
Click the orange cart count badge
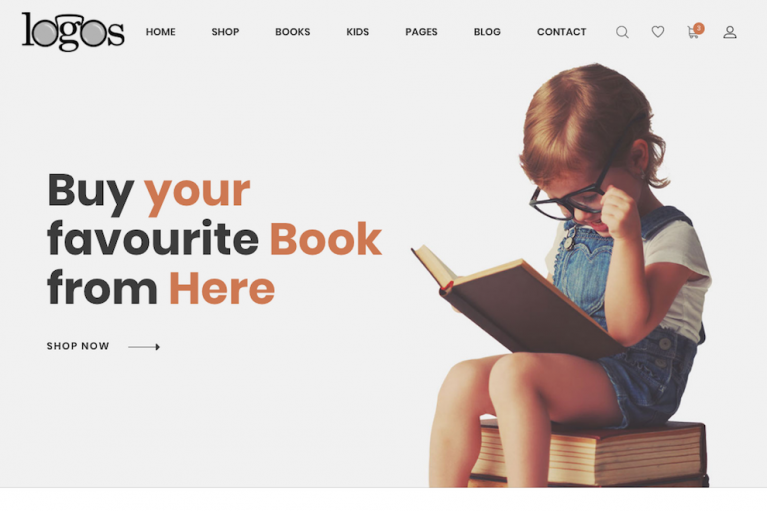[699, 28]
